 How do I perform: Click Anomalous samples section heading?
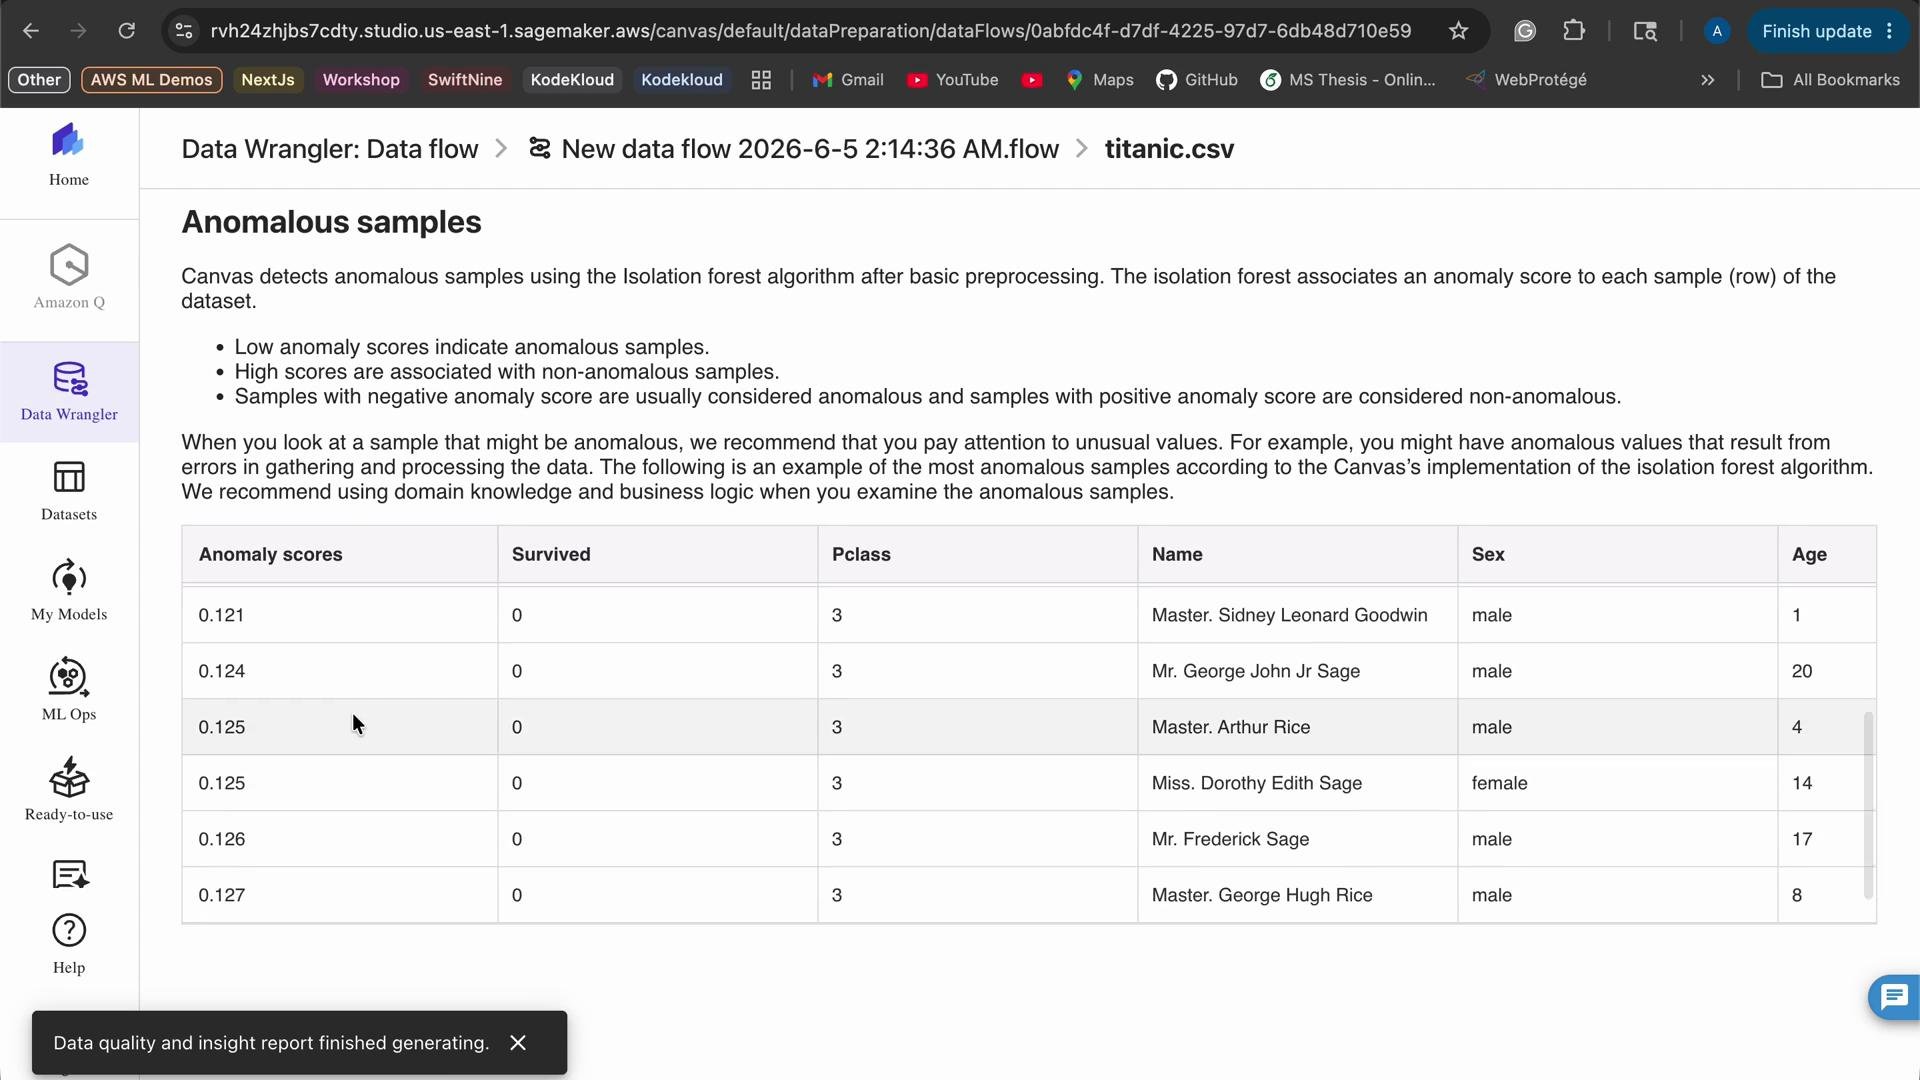[331, 222]
